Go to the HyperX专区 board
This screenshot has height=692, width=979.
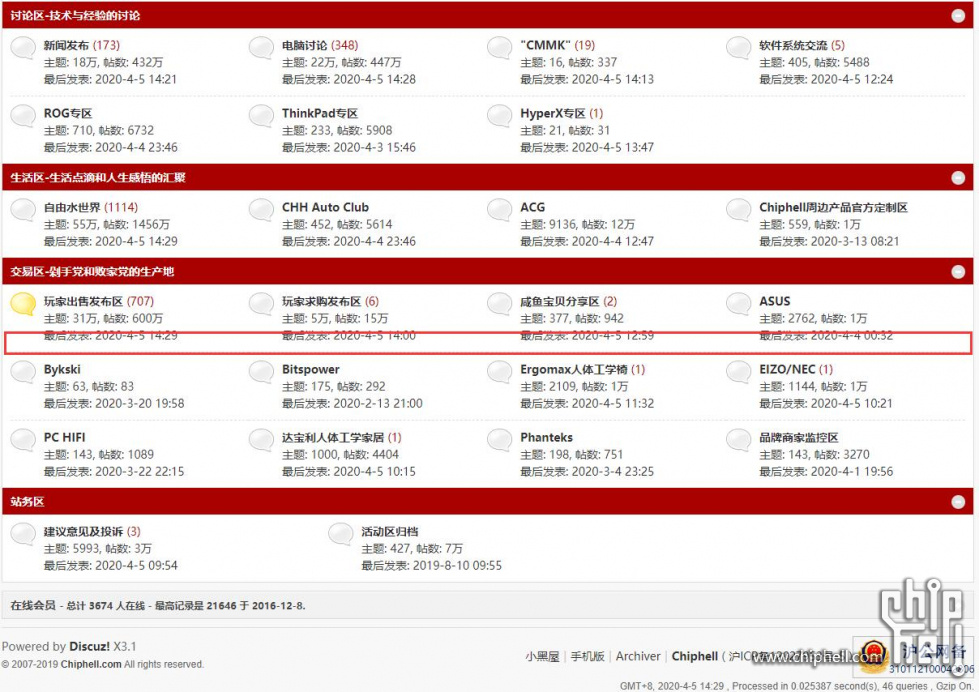(553, 114)
